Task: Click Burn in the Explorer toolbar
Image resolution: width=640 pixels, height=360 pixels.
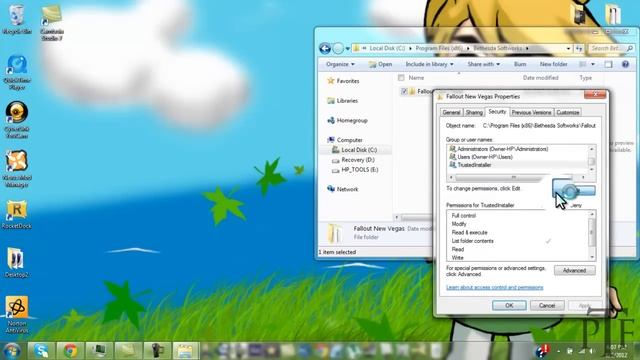Action: [520, 64]
